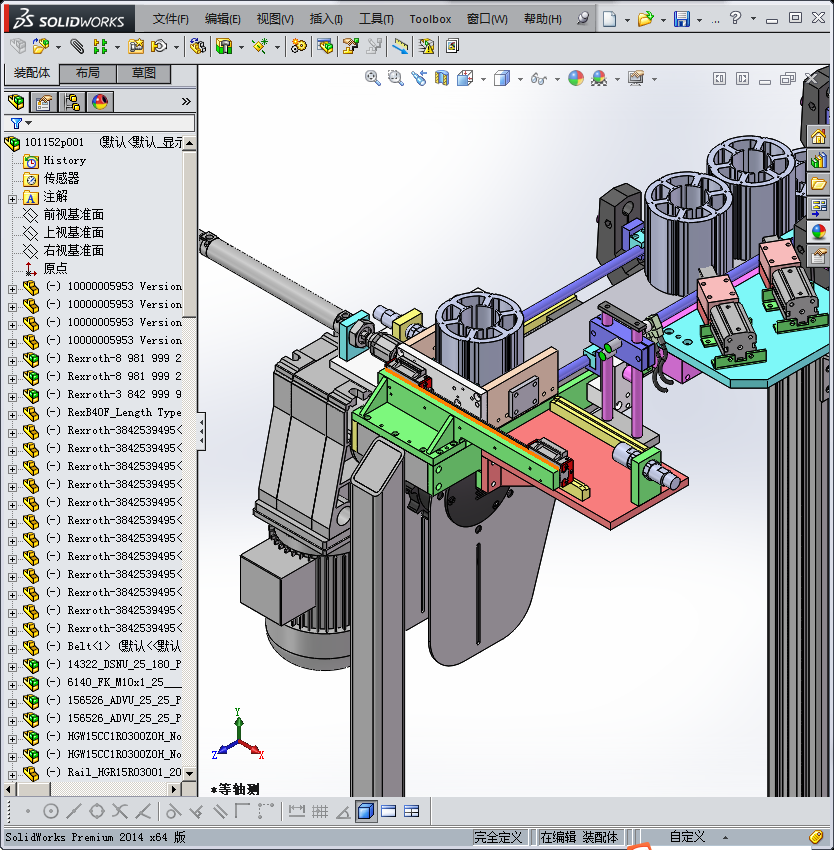Open the Save file icon
834x850 pixels.
681,19
